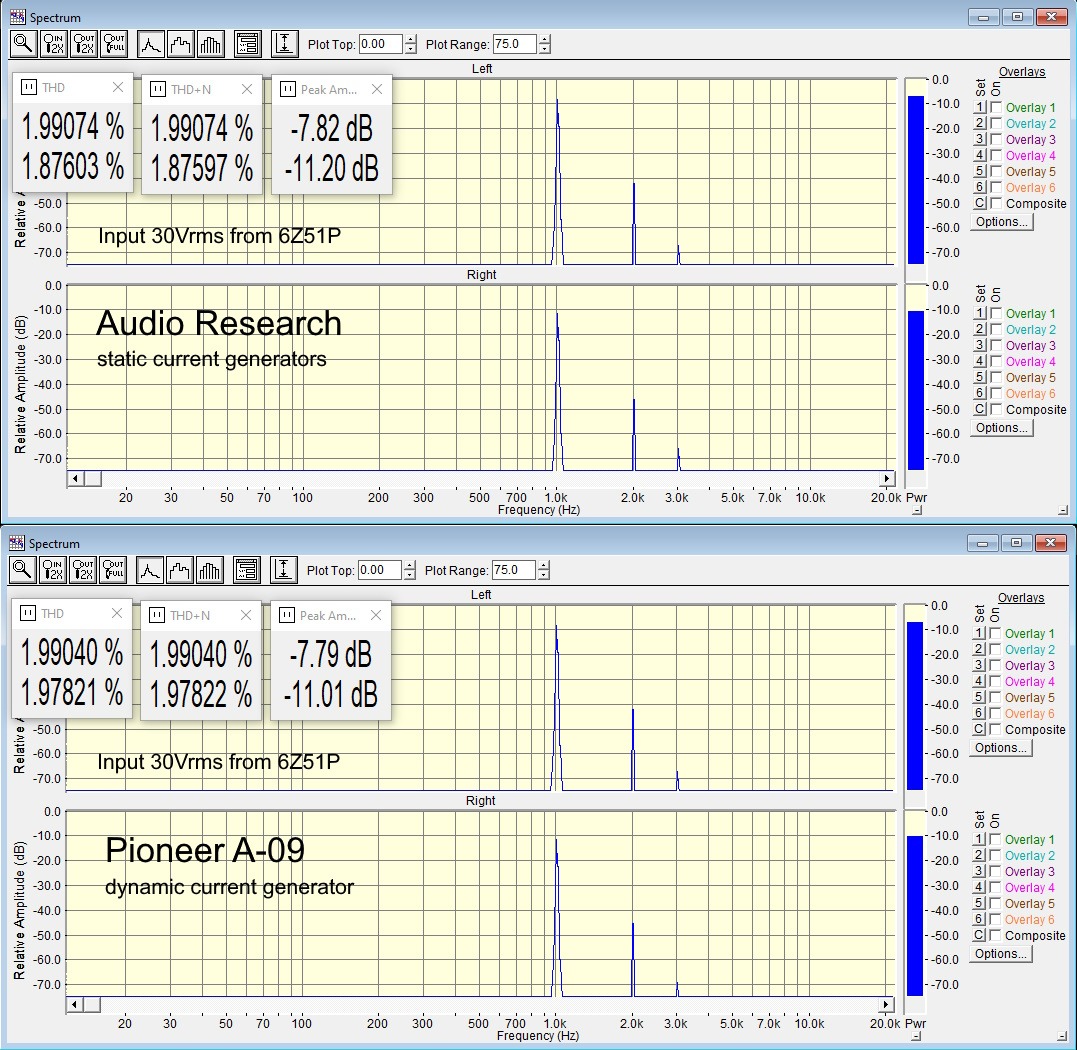Viewport: 1077px width, 1050px height.
Task: Increase Plot Top value in Pioneer A-09 window
Action: [409, 566]
